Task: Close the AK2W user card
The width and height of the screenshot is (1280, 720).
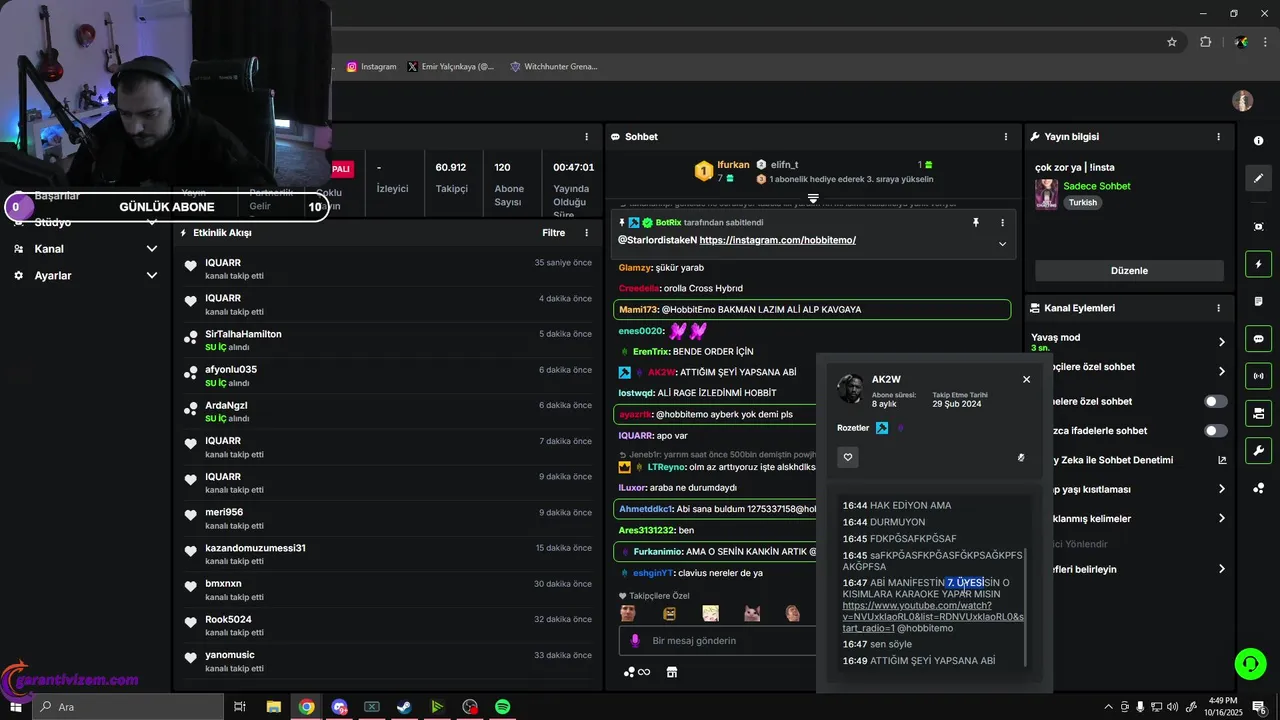Action: pyautogui.click(x=1026, y=379)
